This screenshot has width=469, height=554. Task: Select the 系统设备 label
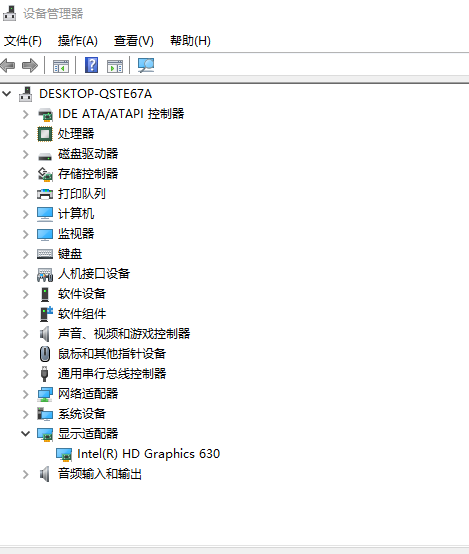82,414
